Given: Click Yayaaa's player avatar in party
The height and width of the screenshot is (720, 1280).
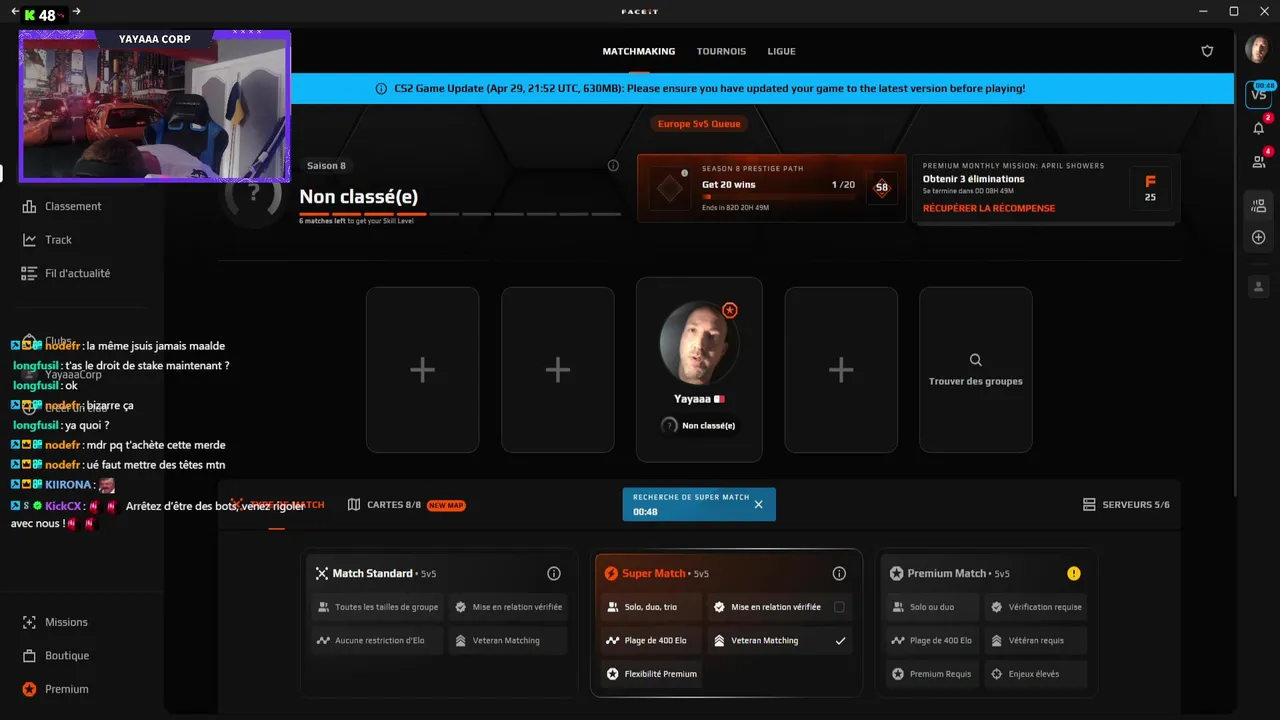Looking at the screenshot, I should 699,343.
